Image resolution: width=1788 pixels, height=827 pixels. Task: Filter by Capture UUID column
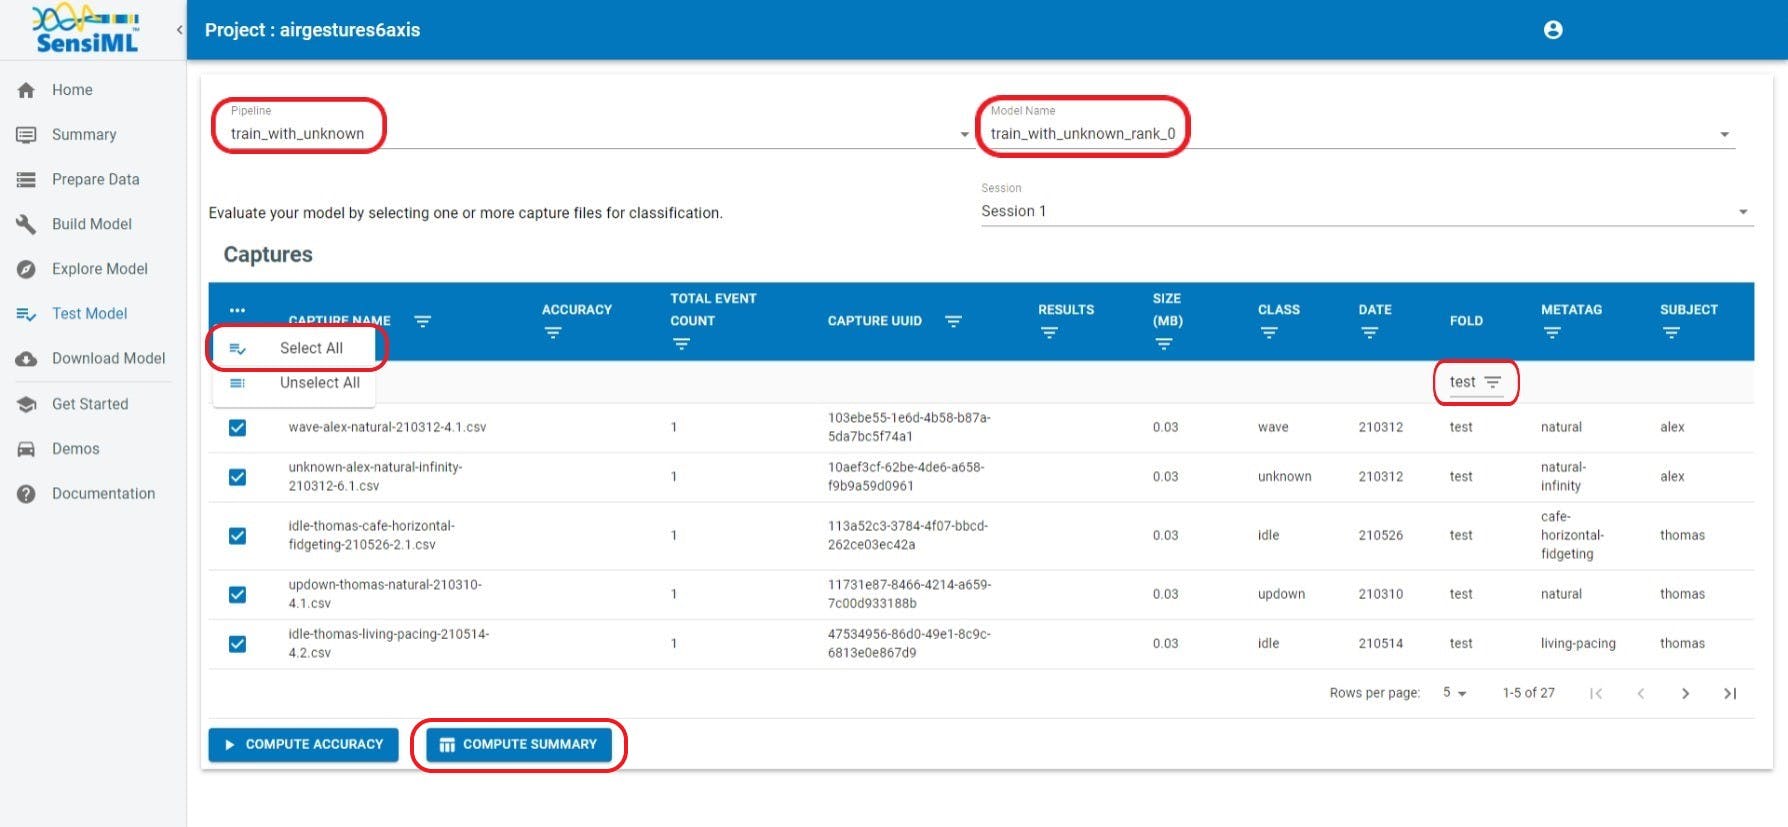953,321
